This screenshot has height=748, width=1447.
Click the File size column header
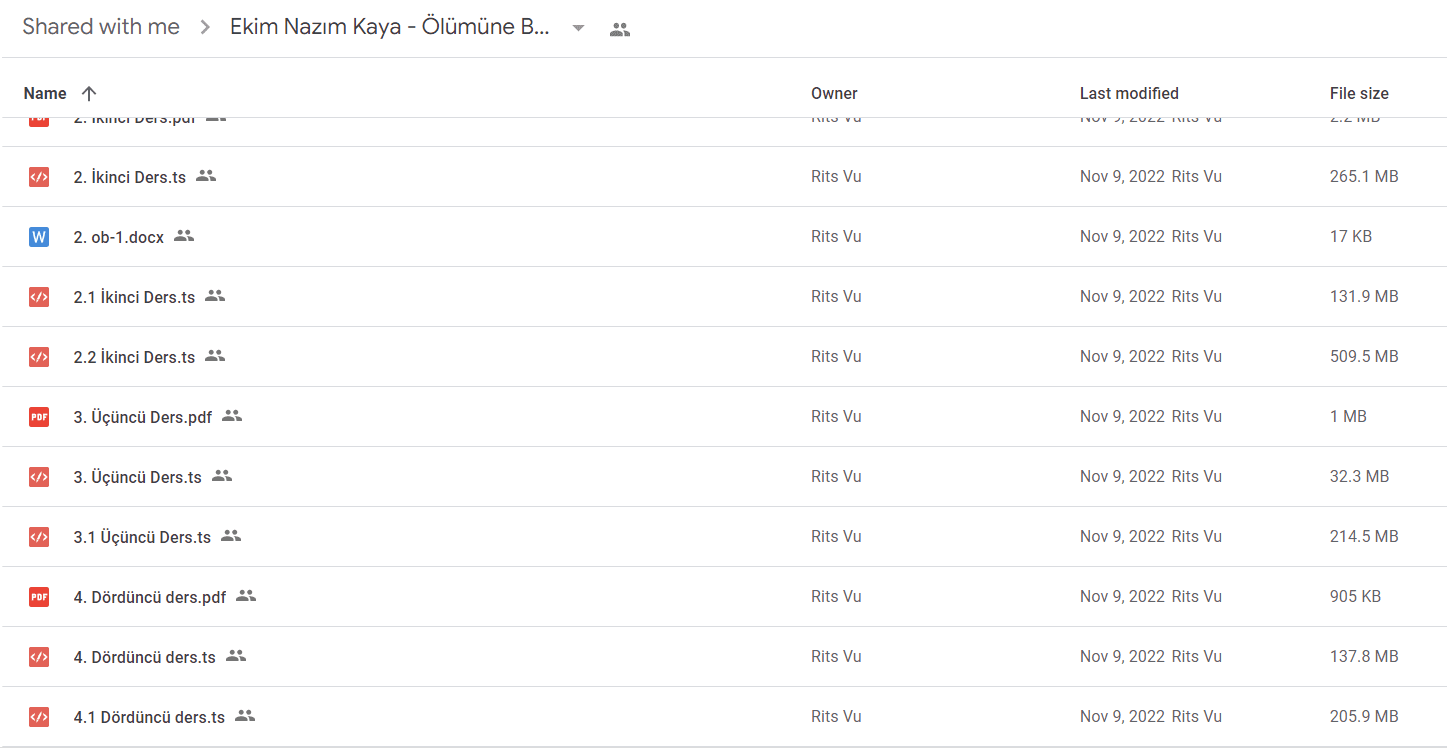point(1359,93)
